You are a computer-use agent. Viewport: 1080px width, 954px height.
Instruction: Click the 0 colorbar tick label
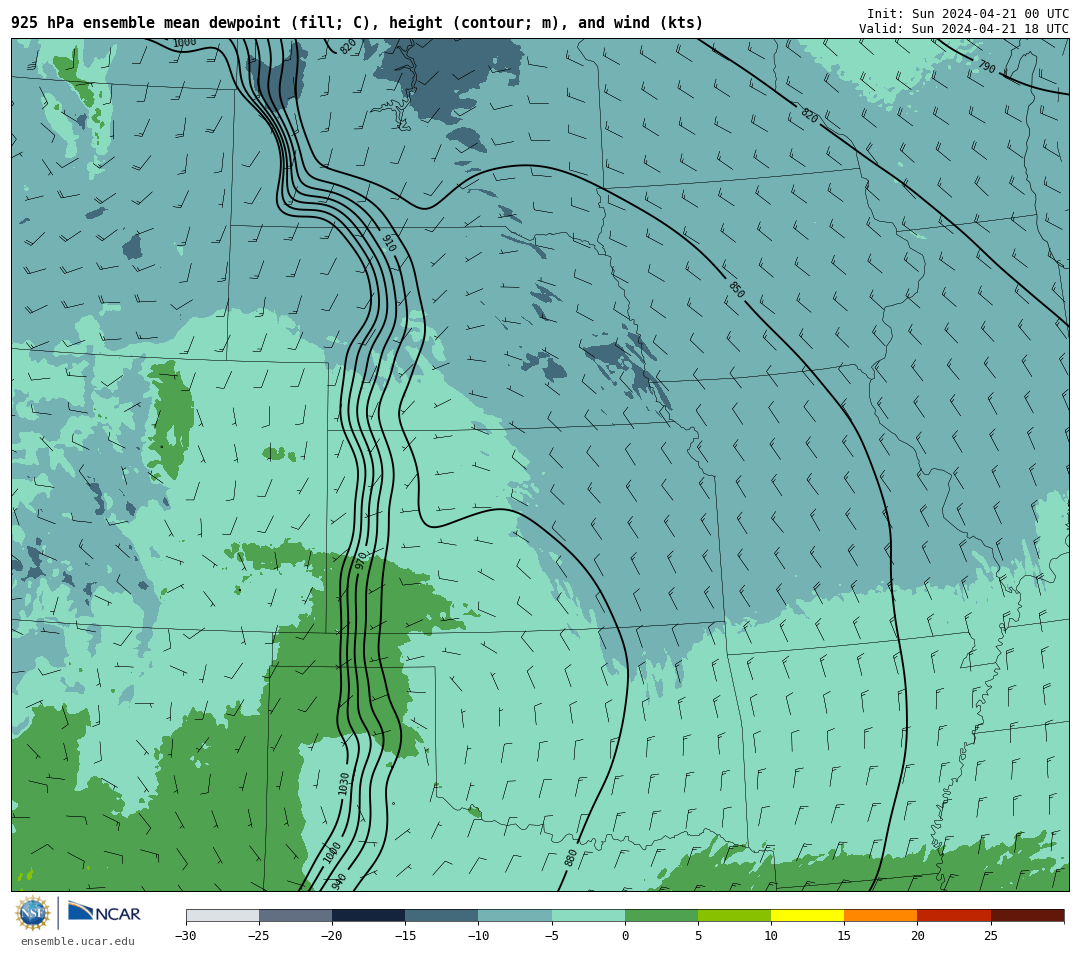pos(625,935)
